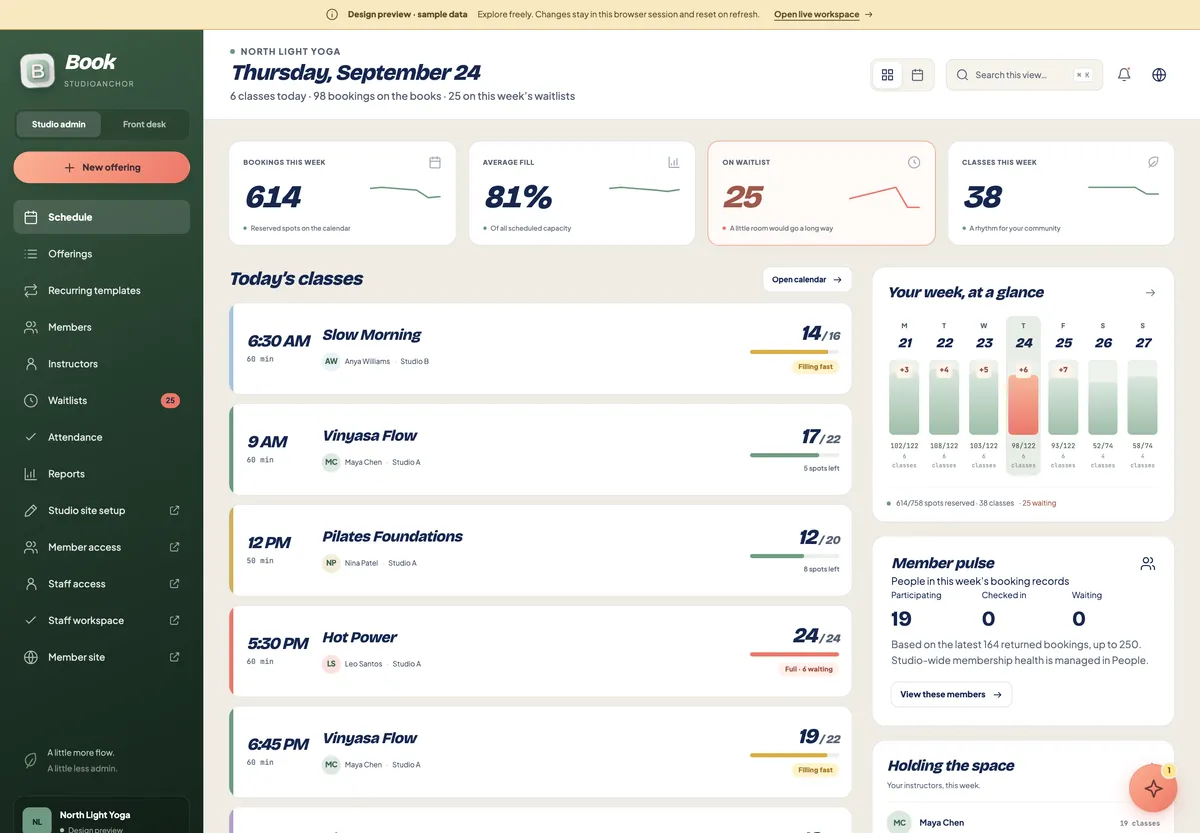The image size is (1200, 833).
Task: Click clock icon on On waitlist card
Action: coord(914,162)
